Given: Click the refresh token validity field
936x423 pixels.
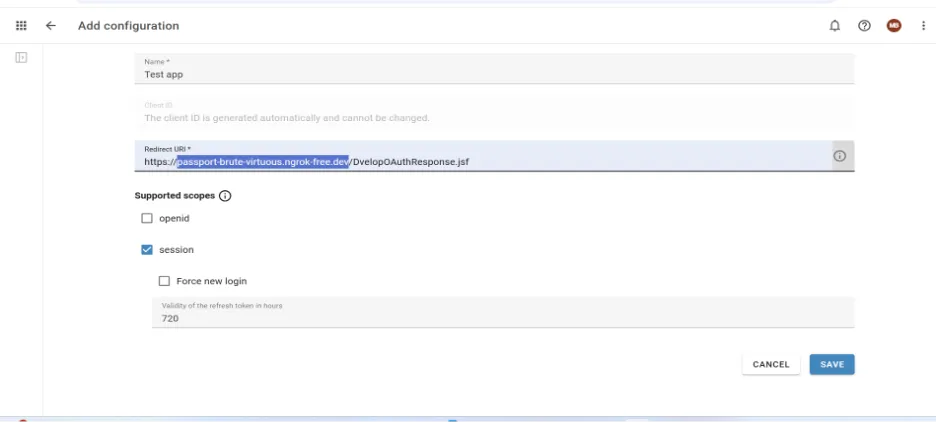Looking at the screenshot, I should (503, 312).
